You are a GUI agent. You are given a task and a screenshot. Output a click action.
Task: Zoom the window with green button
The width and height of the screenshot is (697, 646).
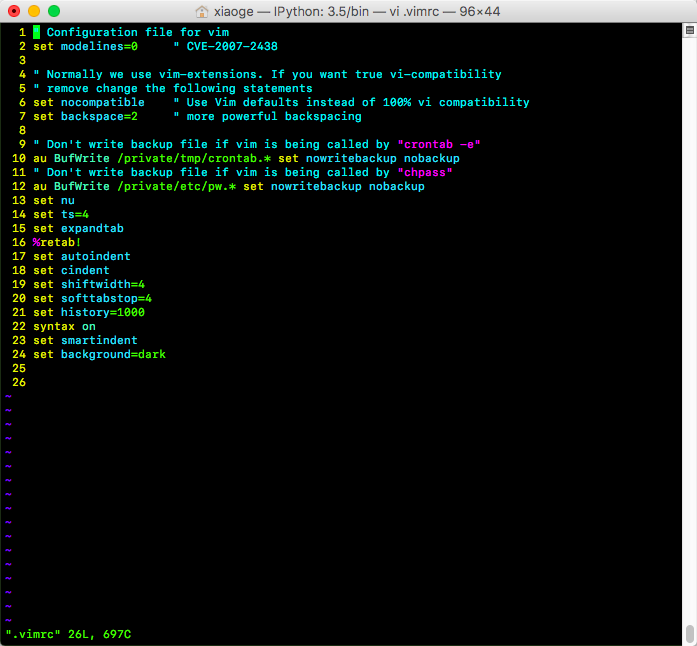tap(54, 11)
